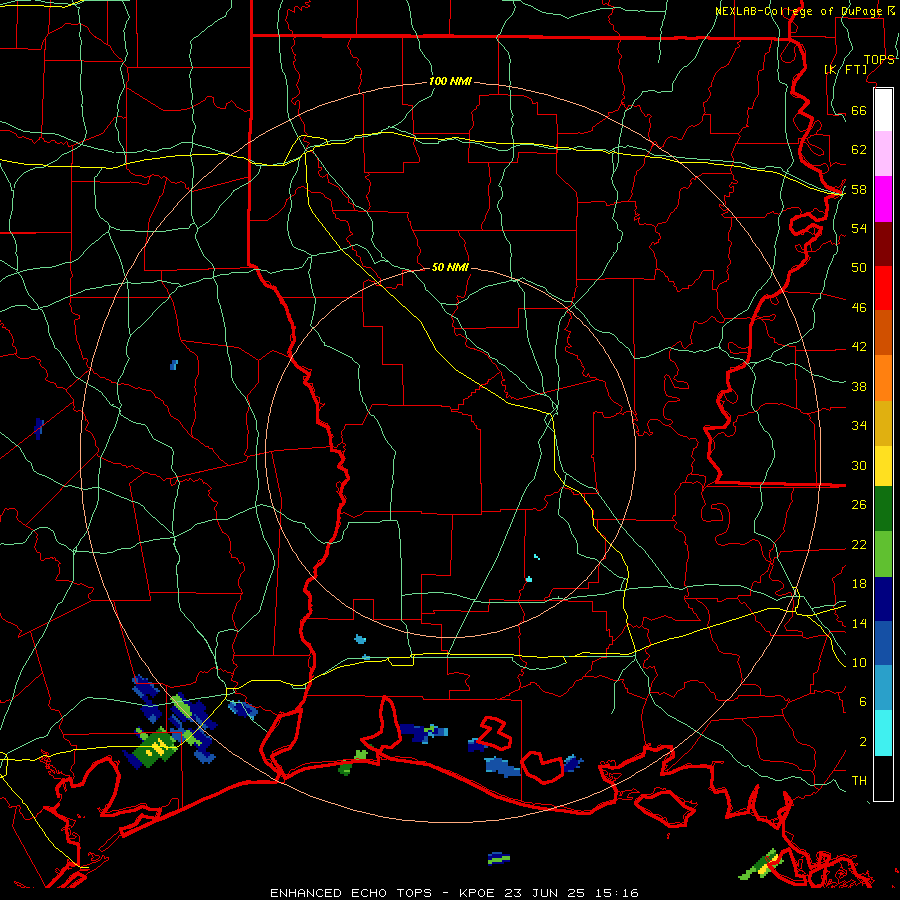This screenshot has width=900, height=900.
Task: Click the light green legend swatch
Action: (883, 553)
